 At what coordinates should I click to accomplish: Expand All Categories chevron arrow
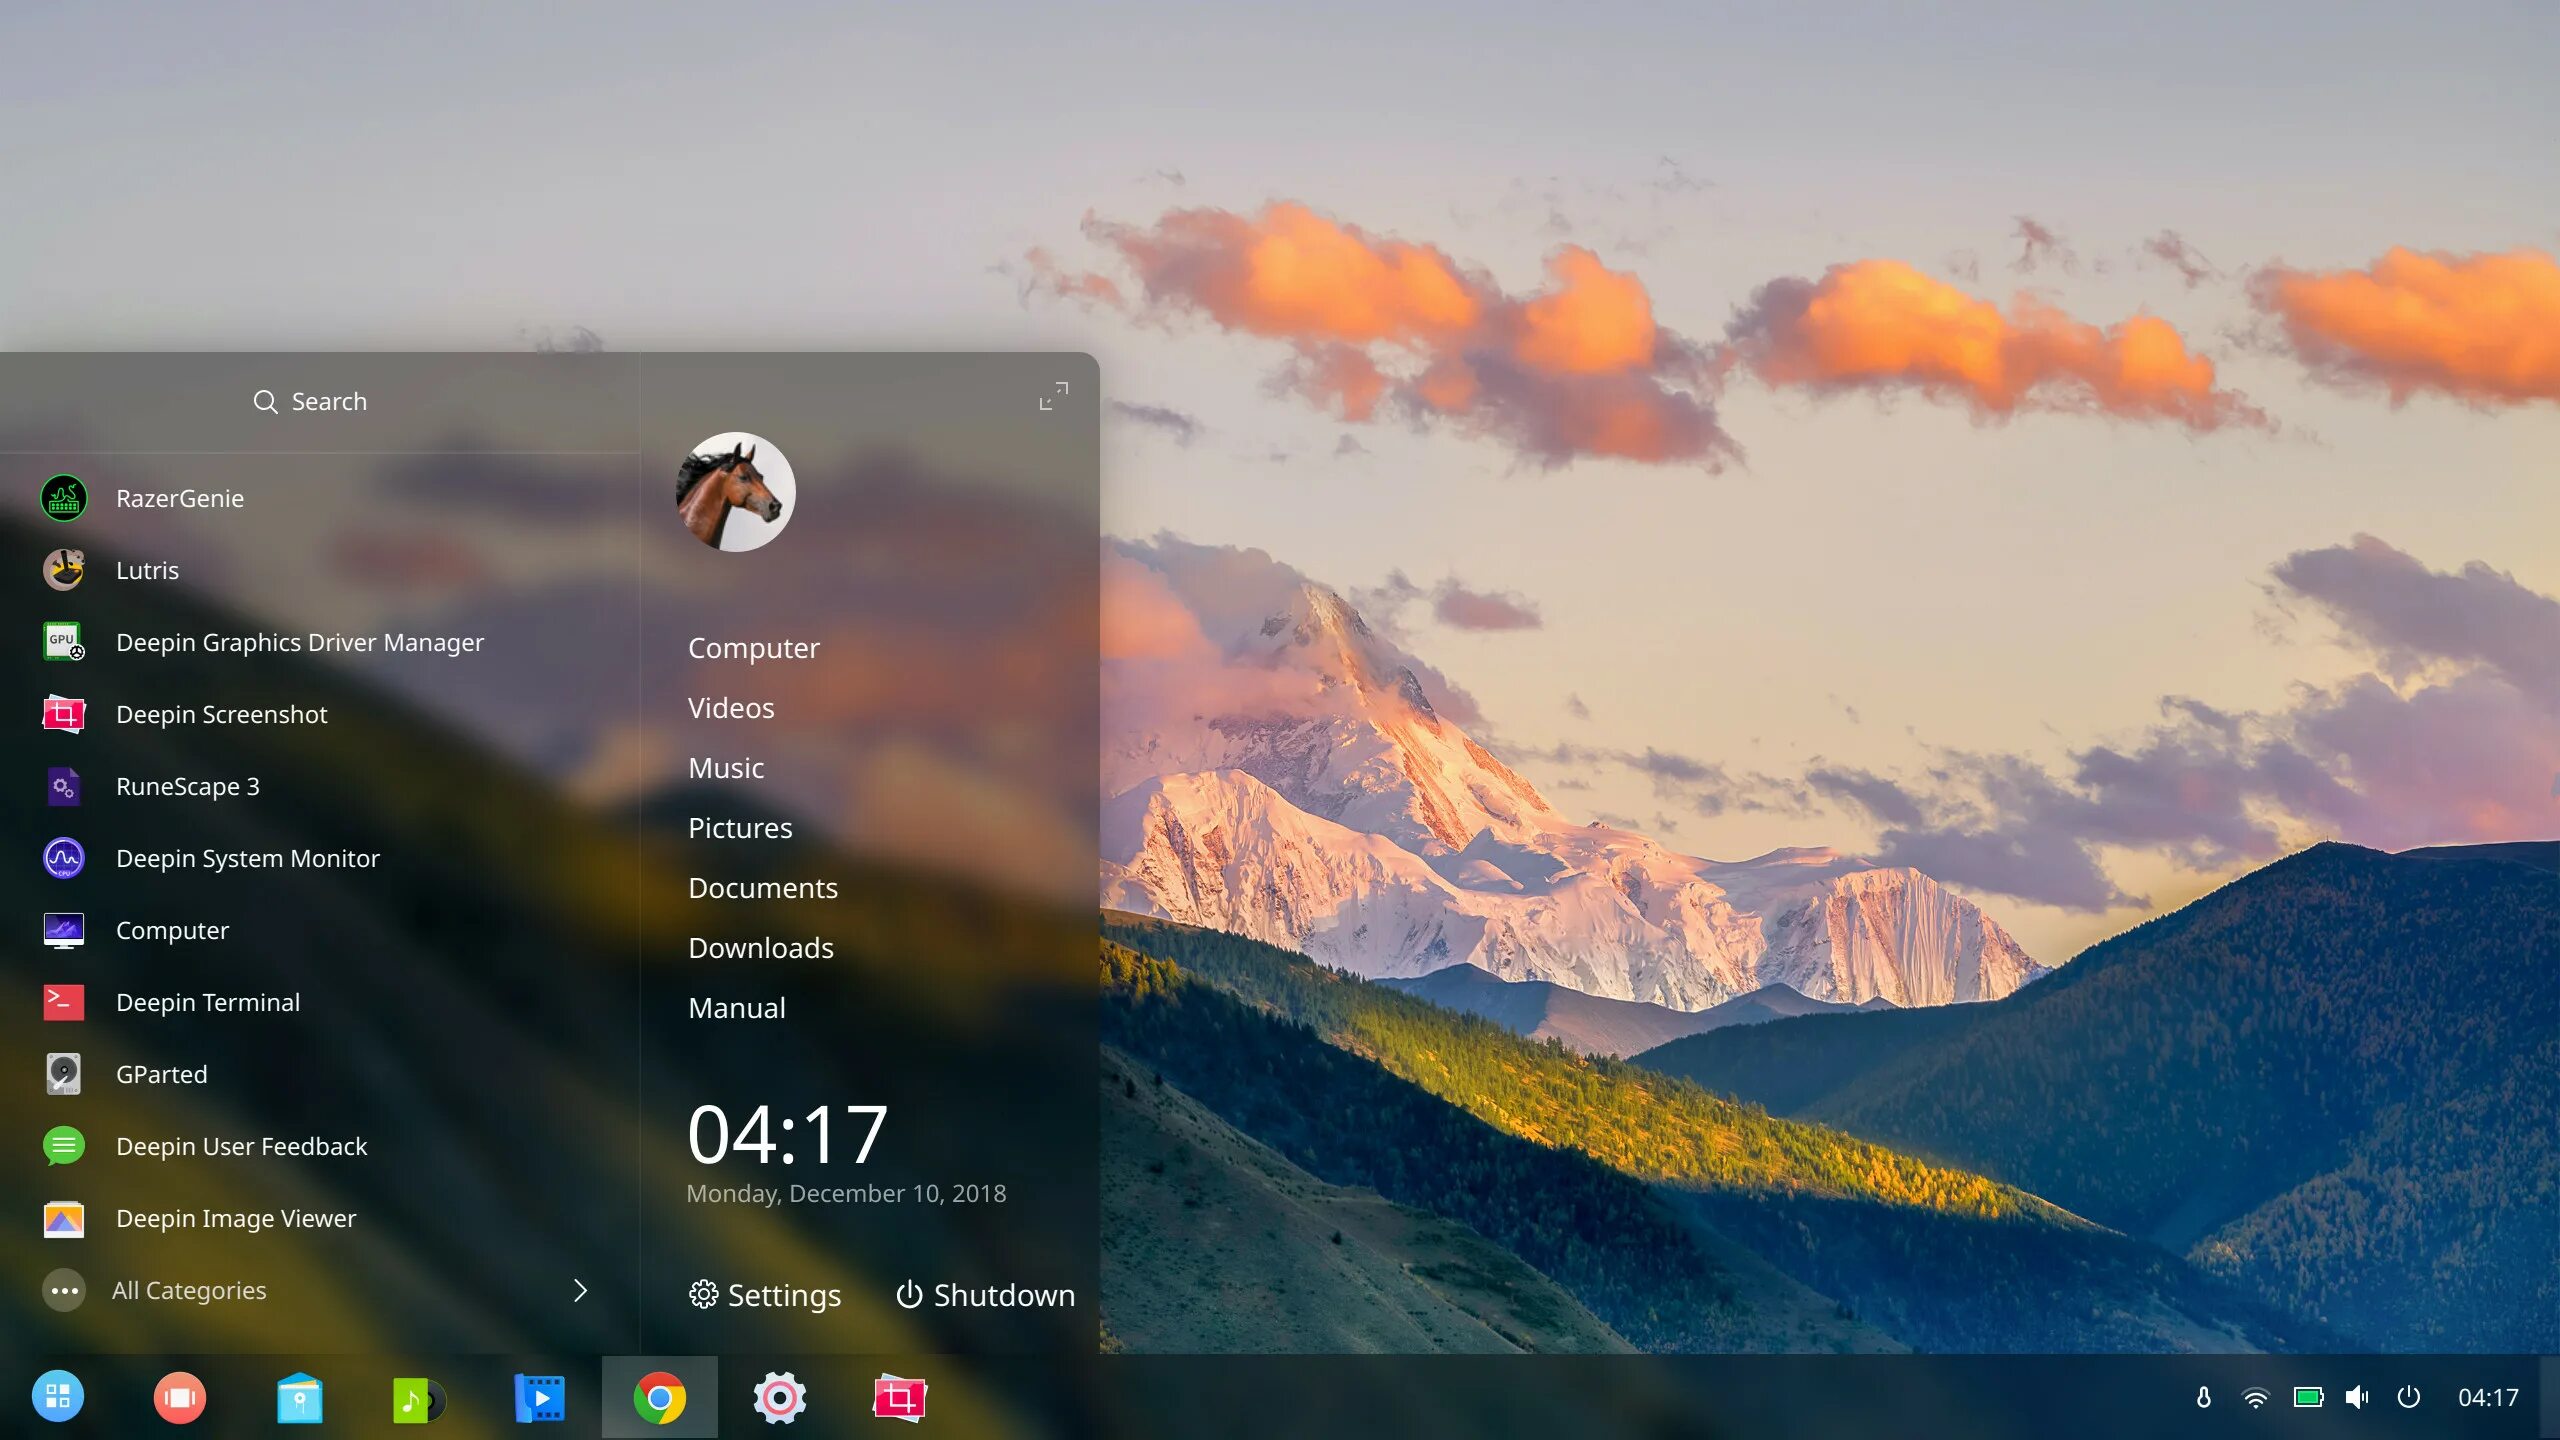point(580,1290)
